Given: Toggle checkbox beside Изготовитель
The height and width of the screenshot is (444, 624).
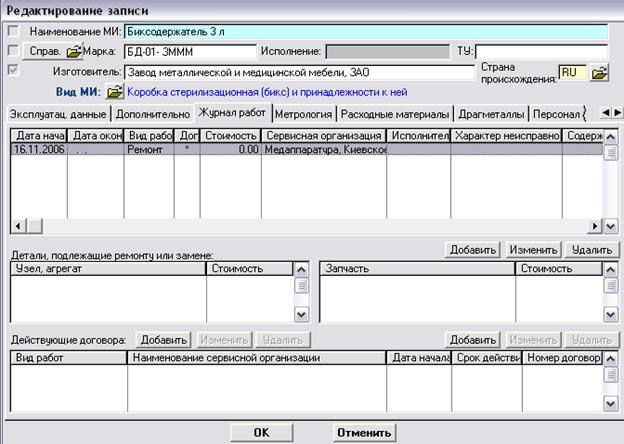Looking at the screenshot, I should pyautogui.click(x=13, y=71).
